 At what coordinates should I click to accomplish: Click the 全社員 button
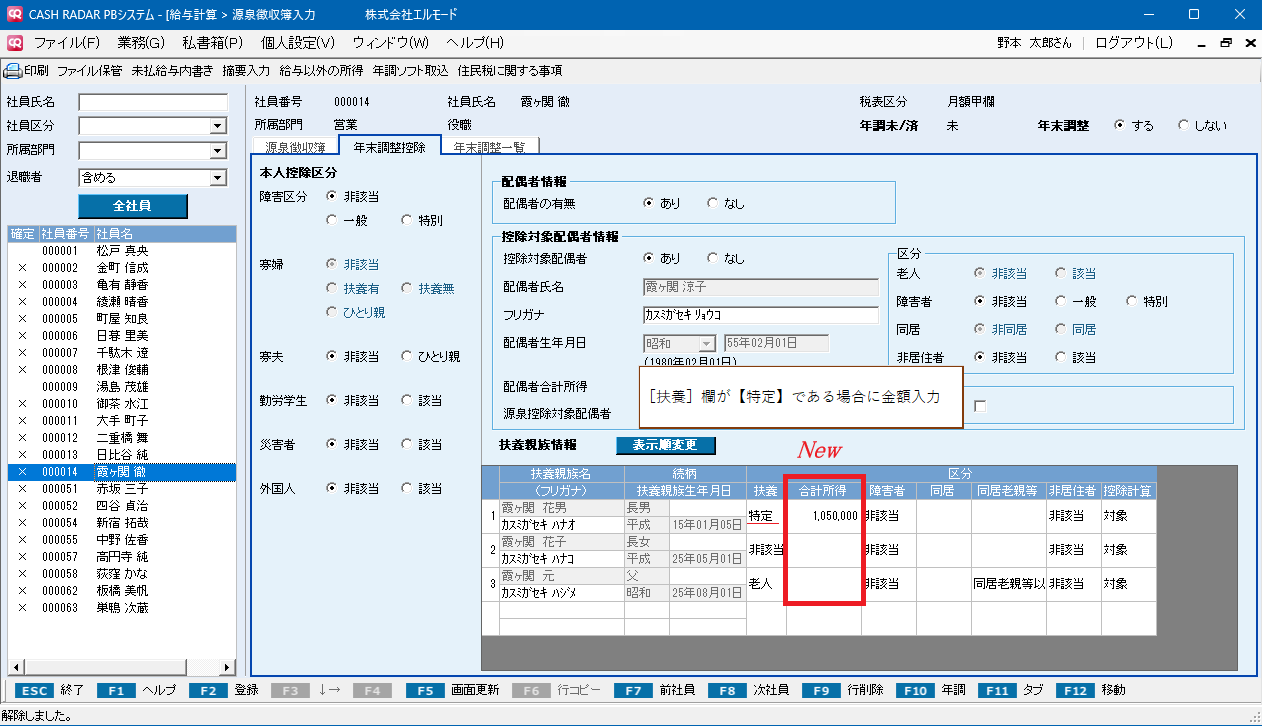point(132,205)
